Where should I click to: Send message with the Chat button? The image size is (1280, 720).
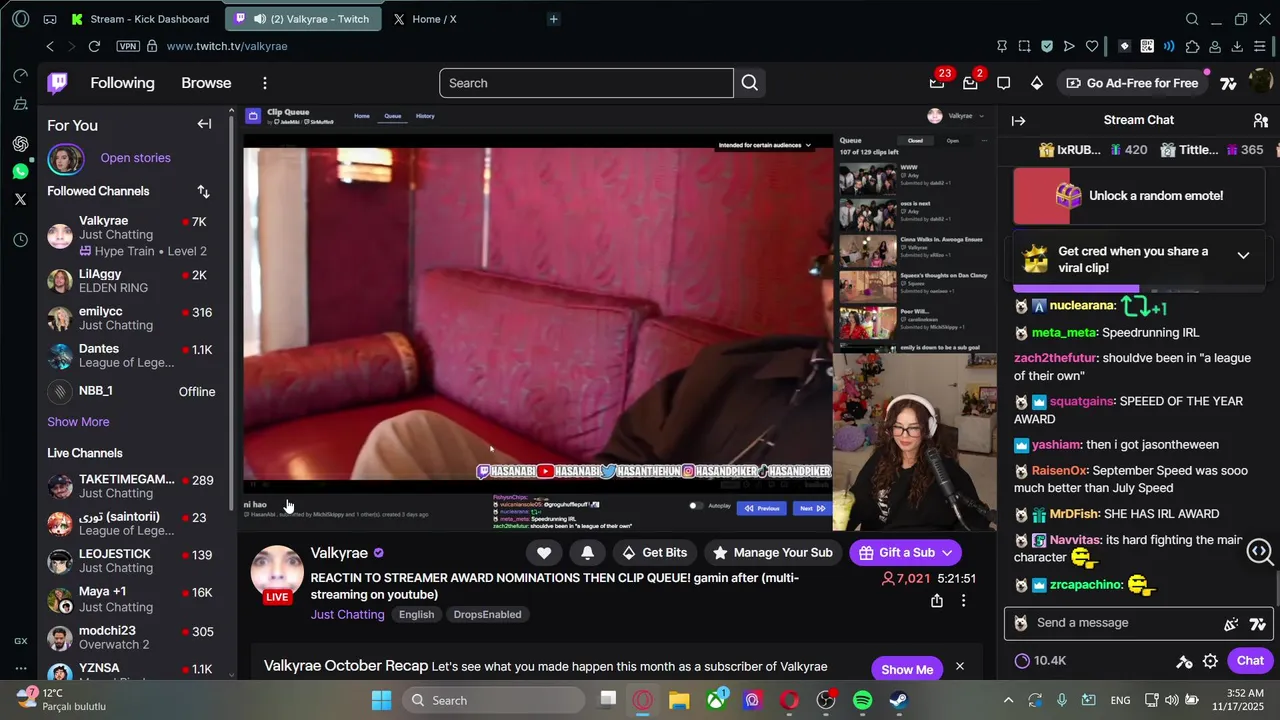pyautogui.click(x=1250, y=661)
